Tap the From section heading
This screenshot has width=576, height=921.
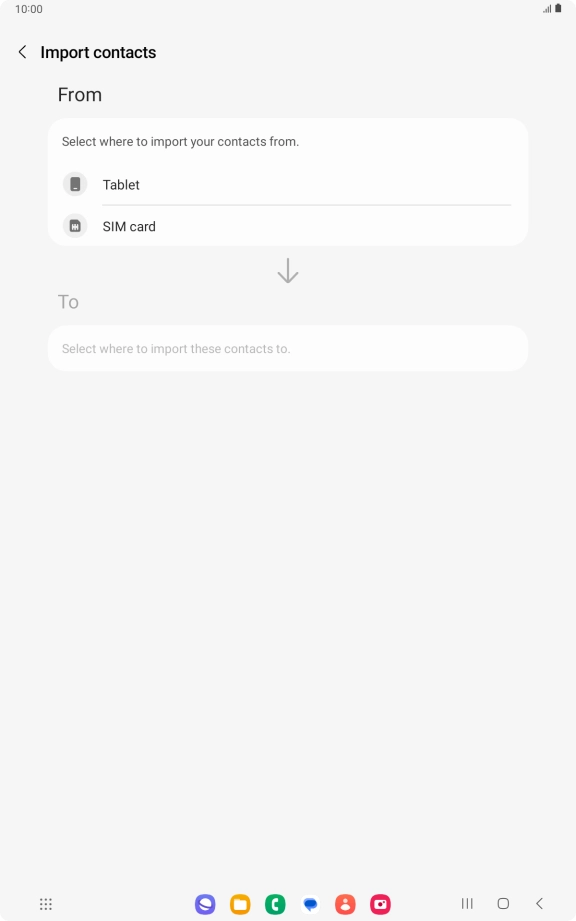80,95
